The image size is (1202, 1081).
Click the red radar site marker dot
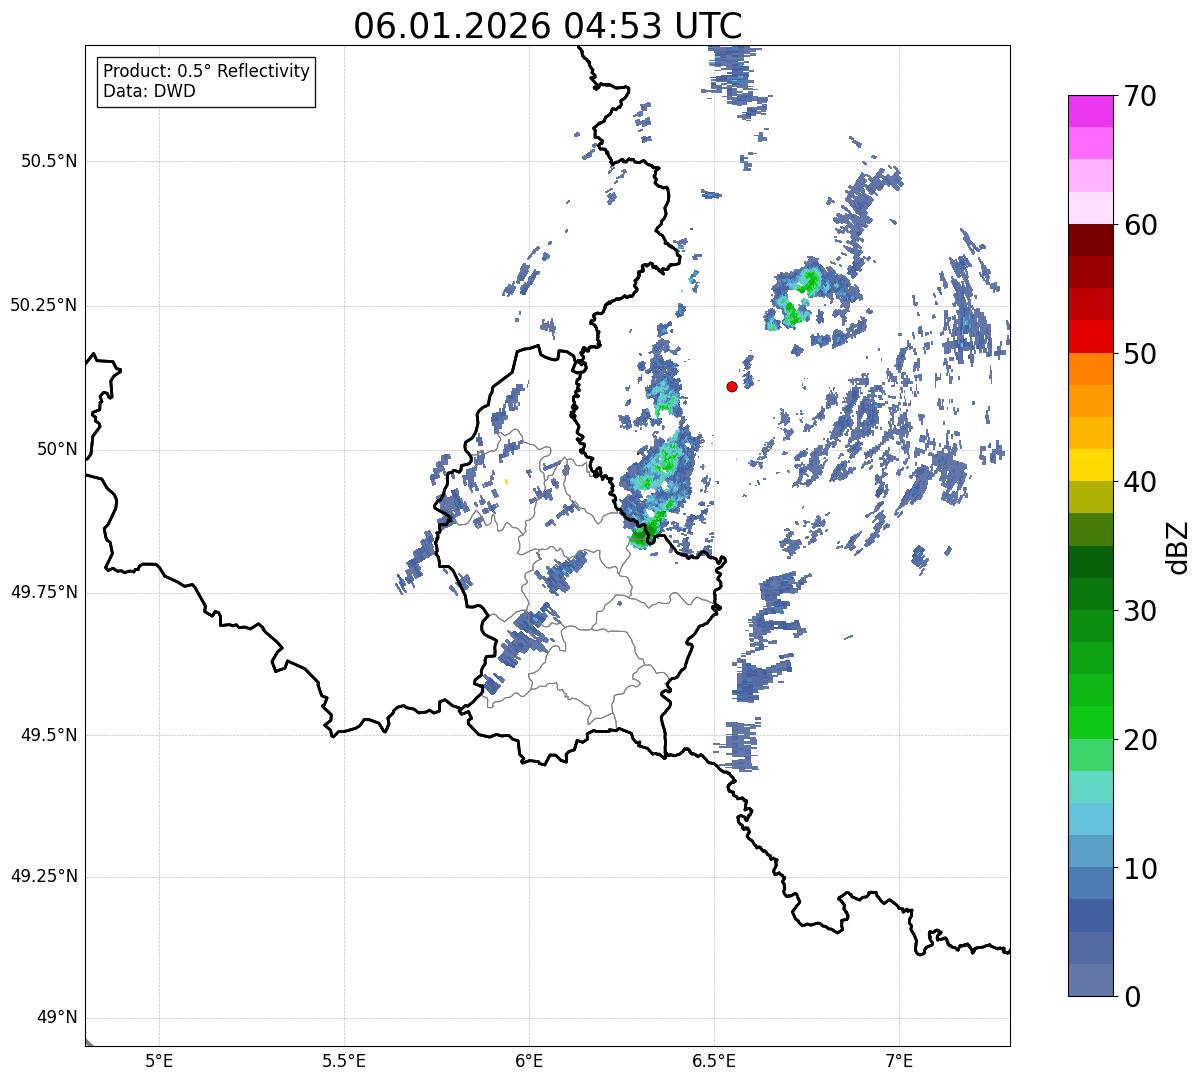pos(732,386)
